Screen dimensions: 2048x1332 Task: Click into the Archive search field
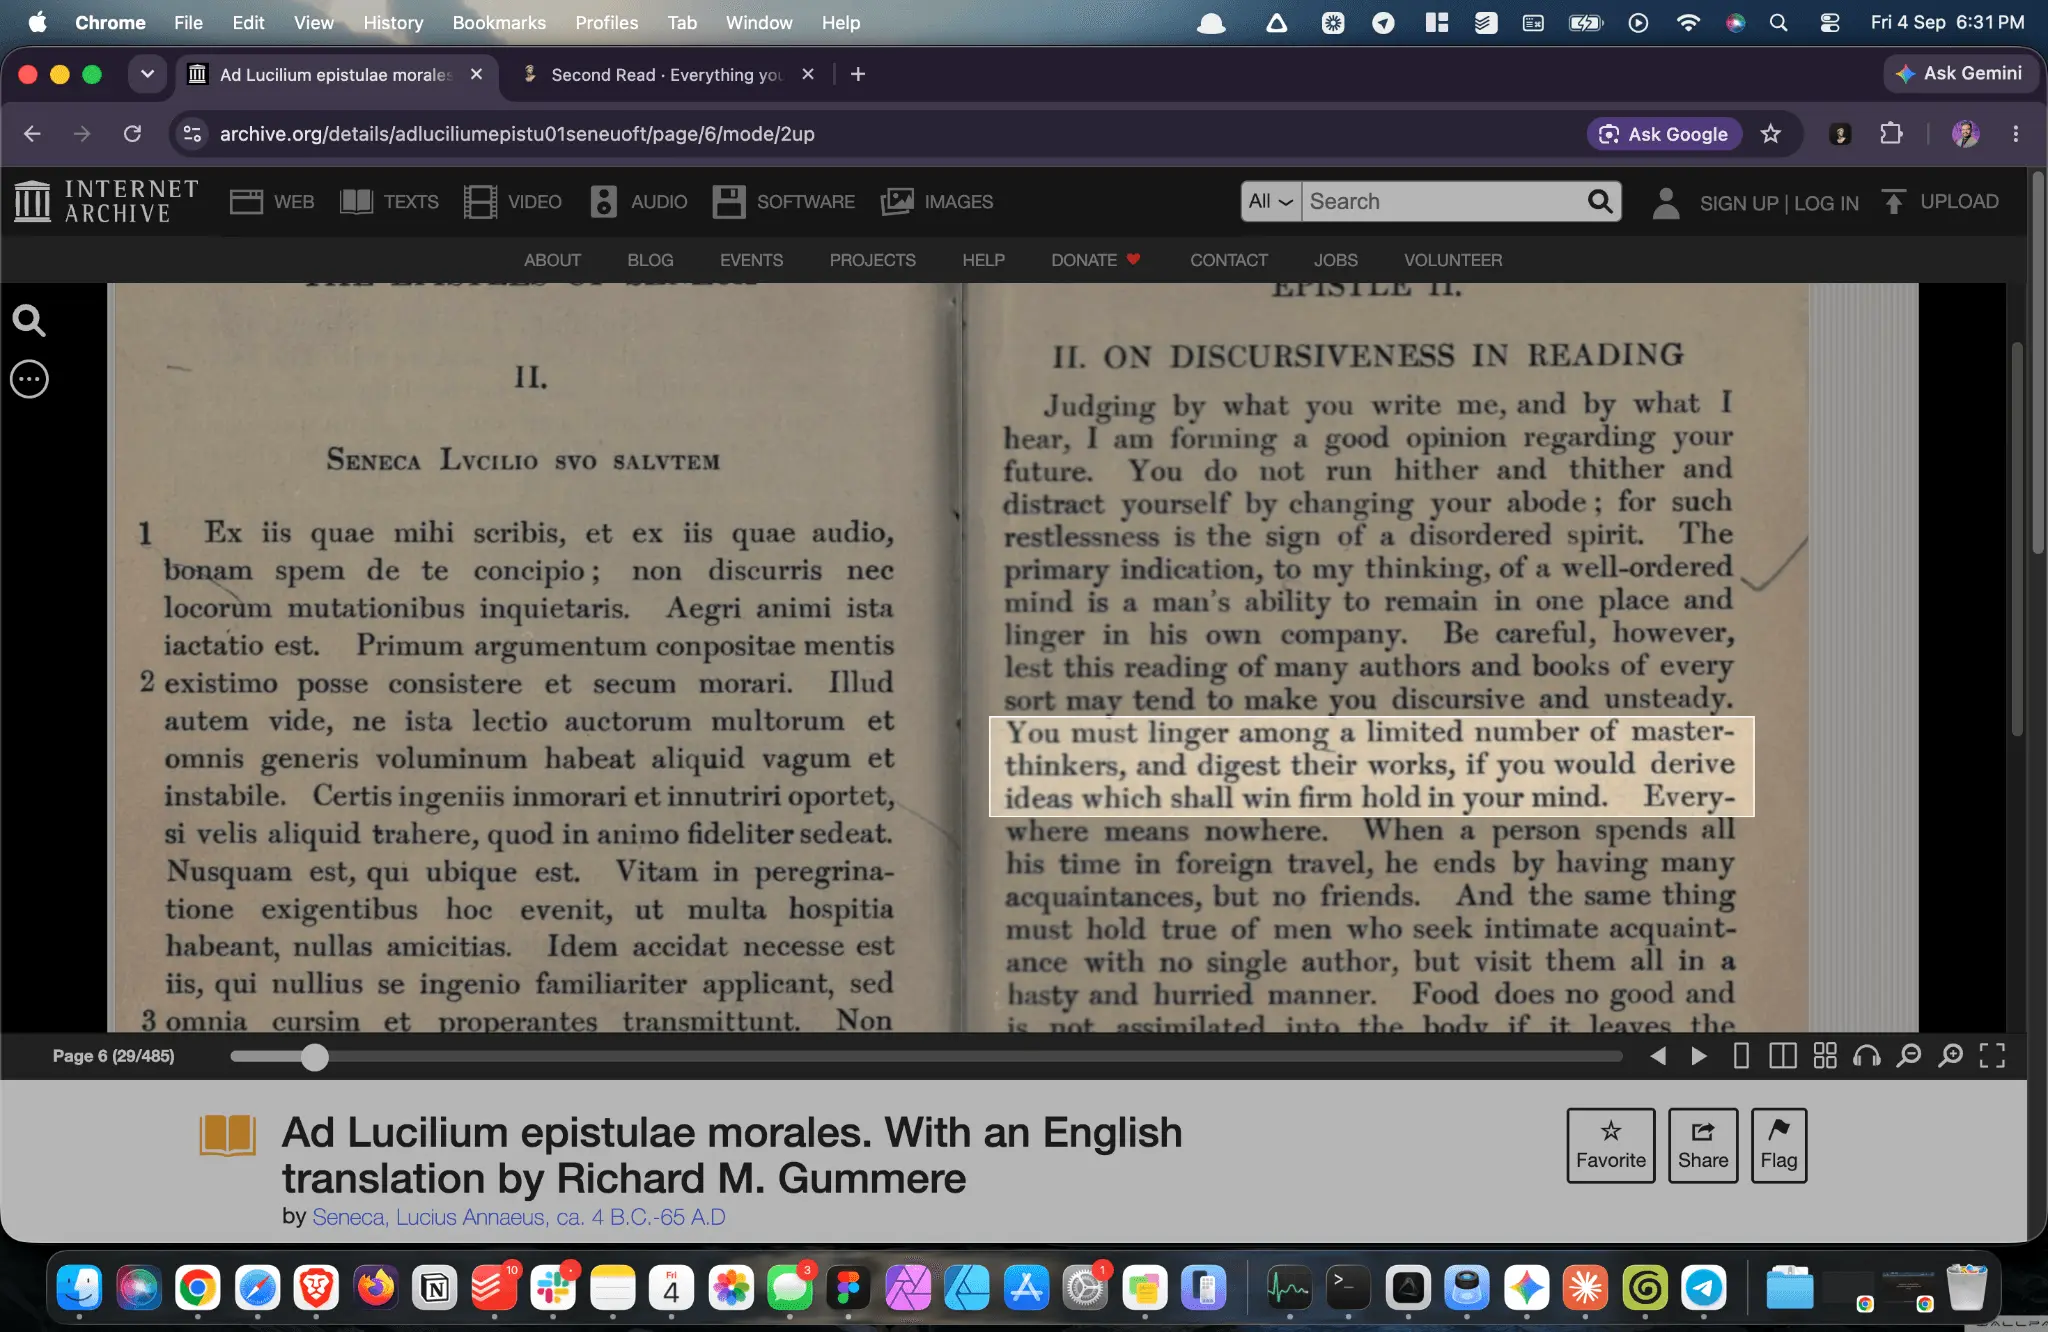pos(1443,202)
